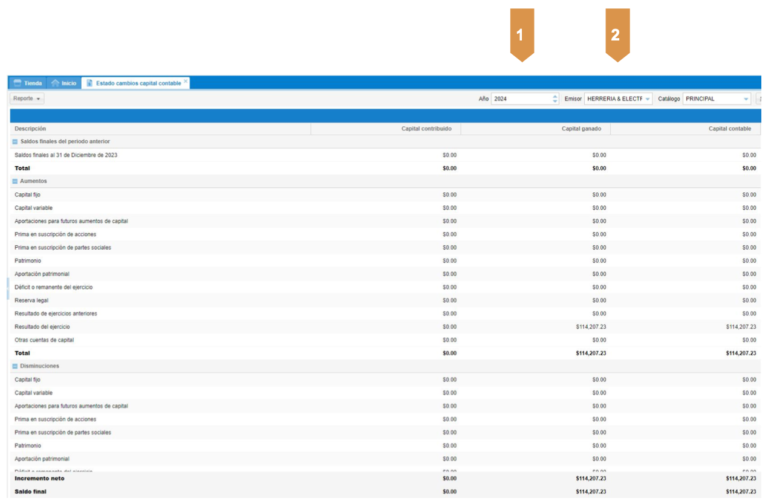Open the Catálogo PRINCIPAL dropdown
768x504 pixels.
717,99
